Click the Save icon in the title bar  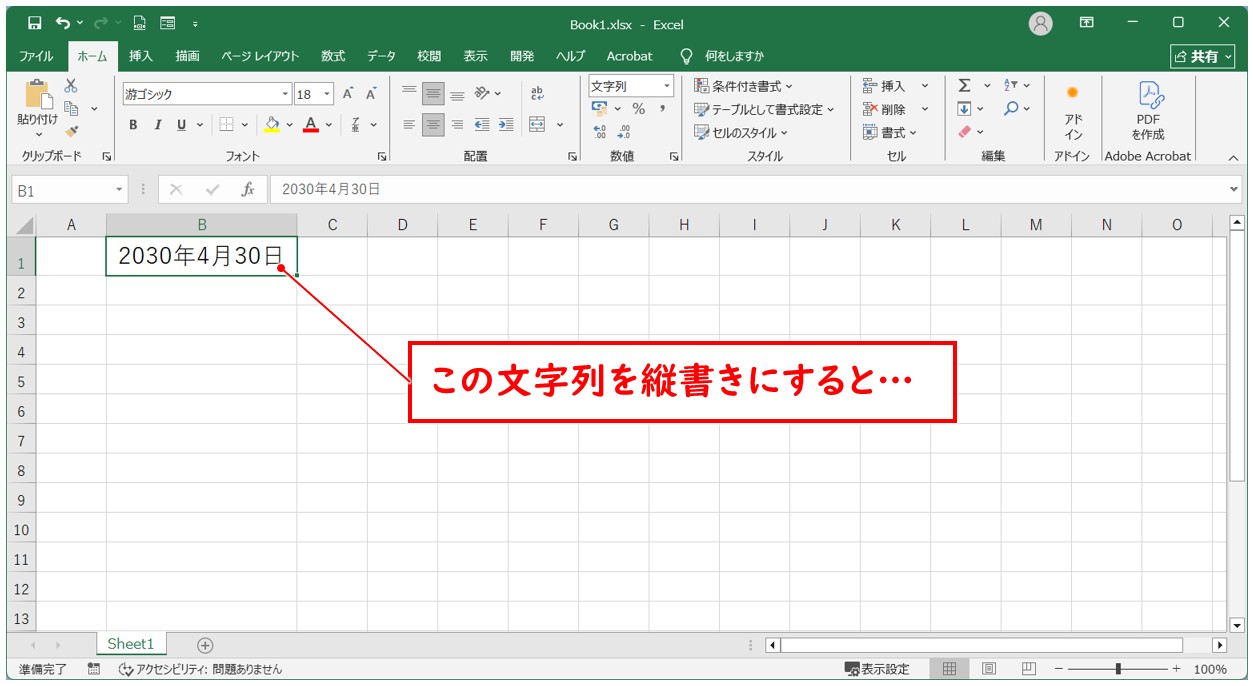point(35,22)
